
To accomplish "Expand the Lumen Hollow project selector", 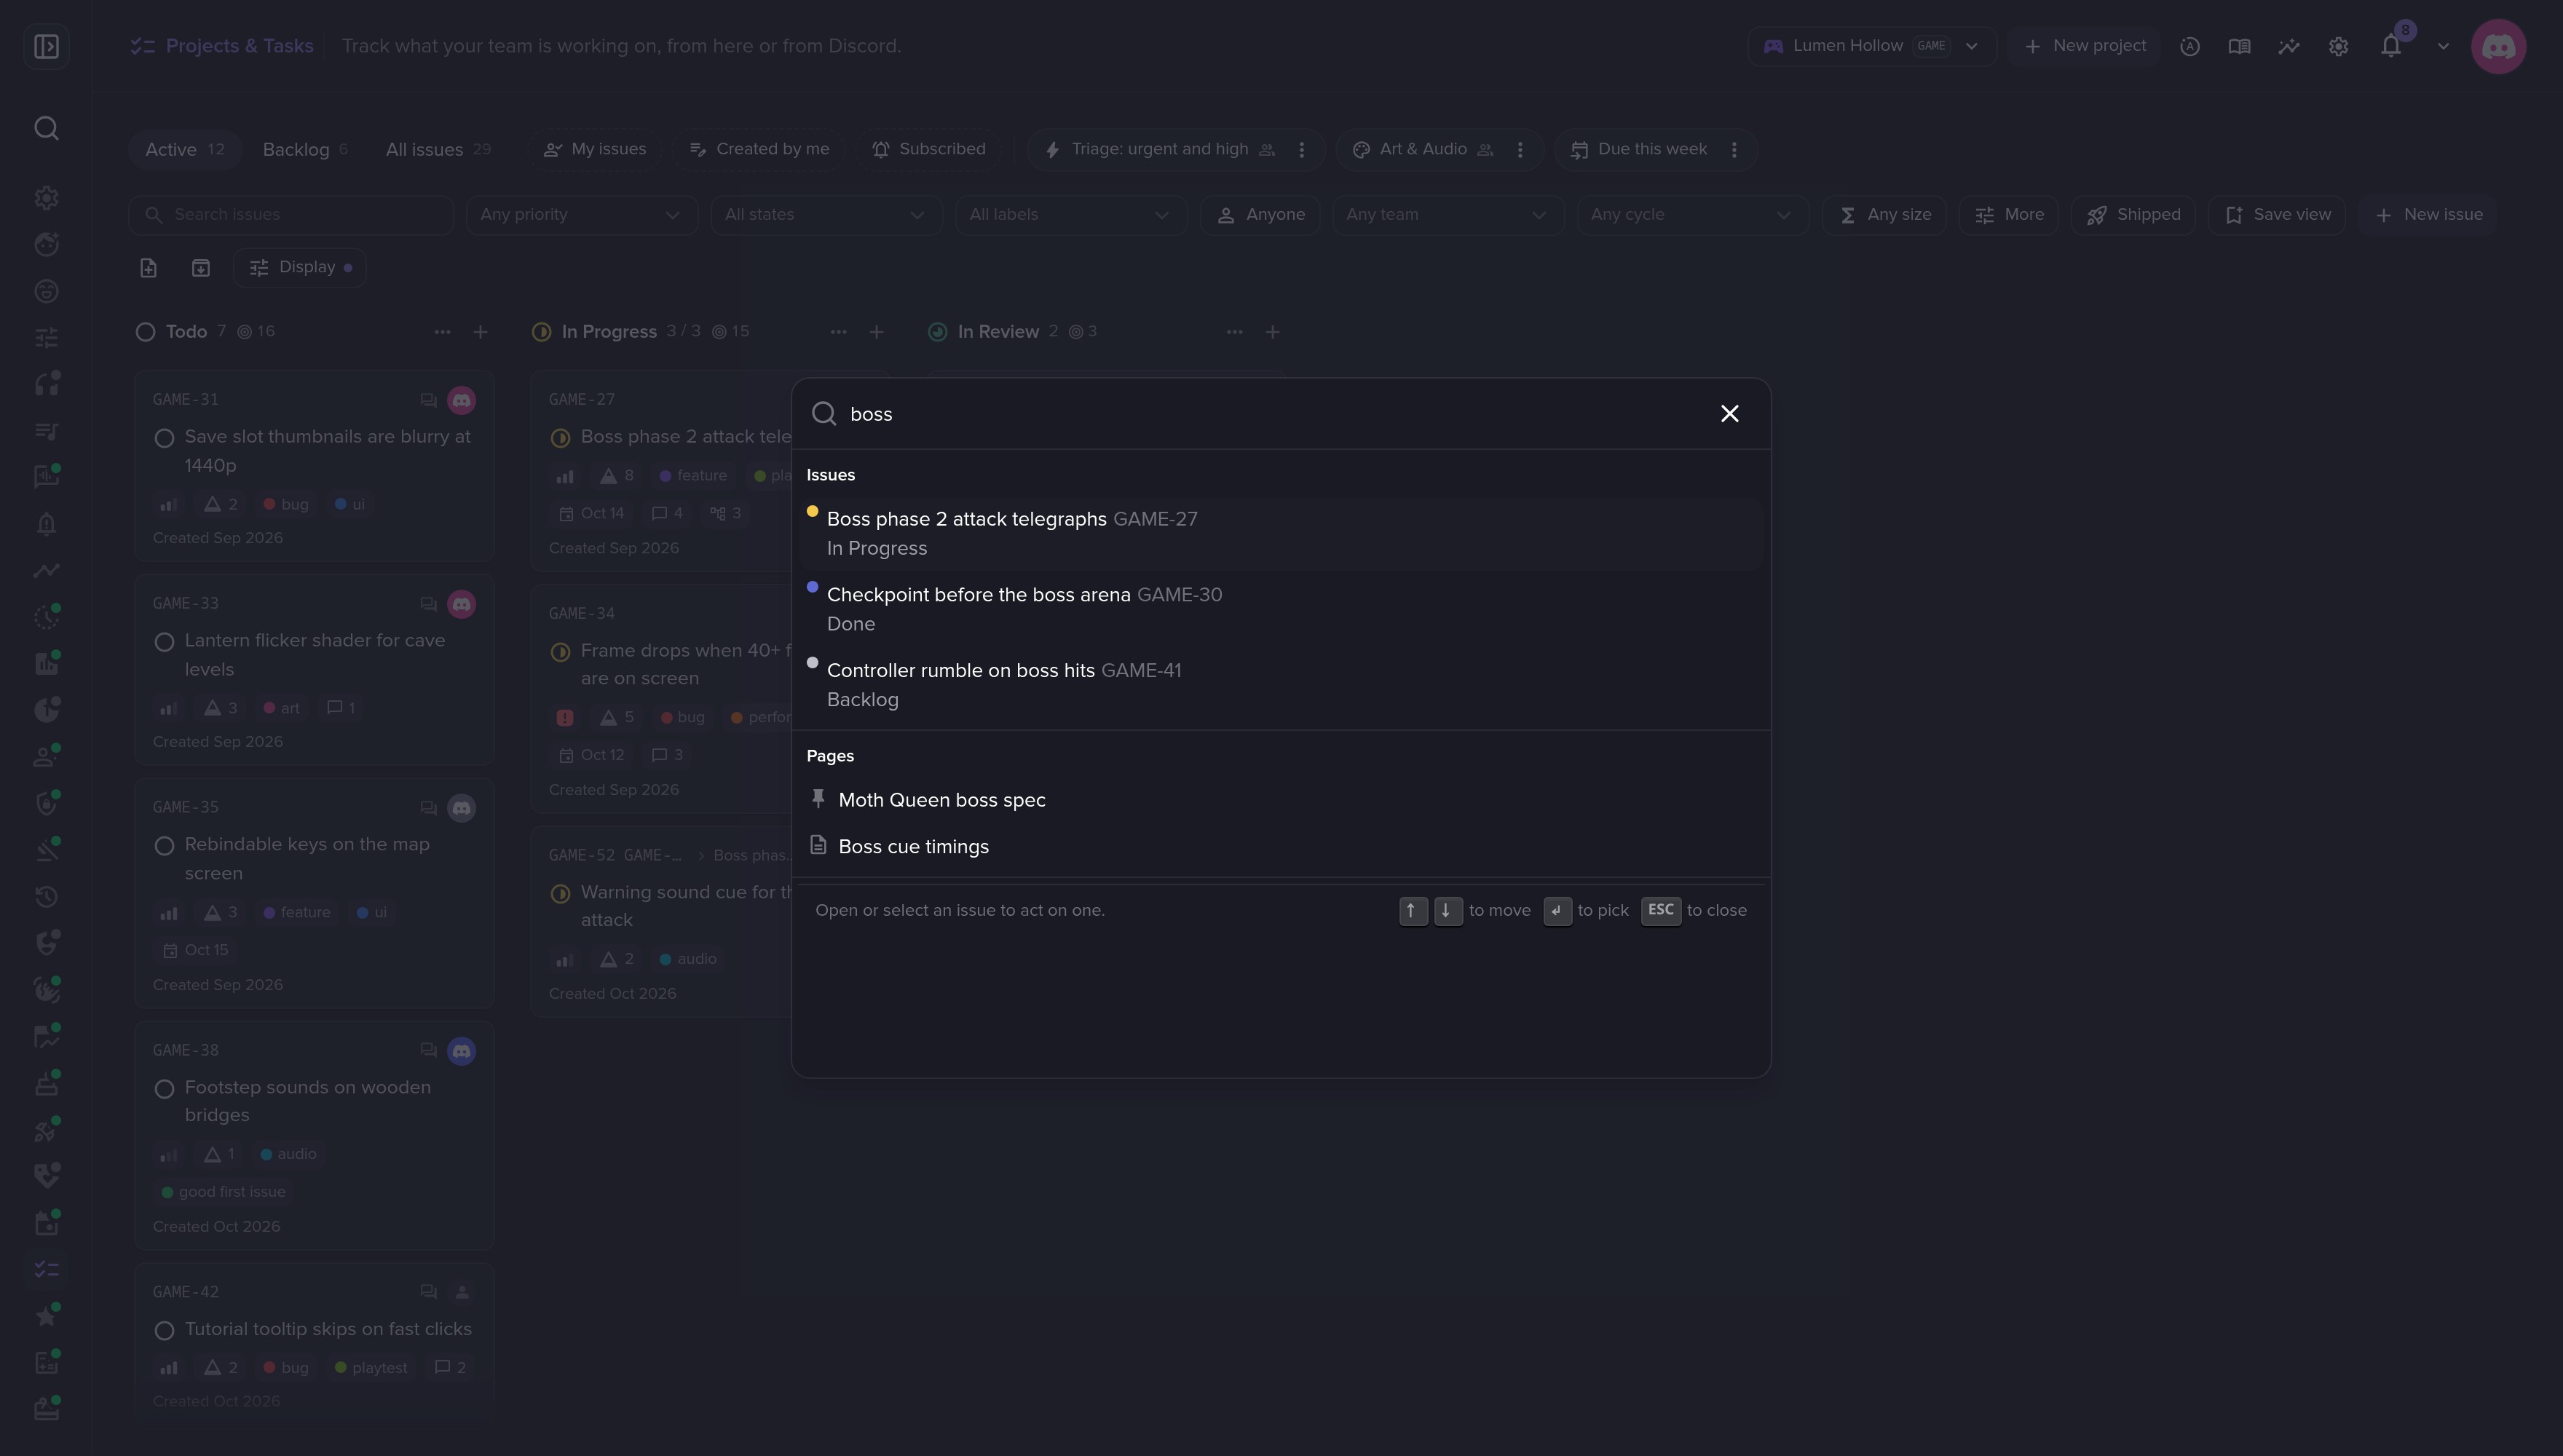I will click(1871, 46).
